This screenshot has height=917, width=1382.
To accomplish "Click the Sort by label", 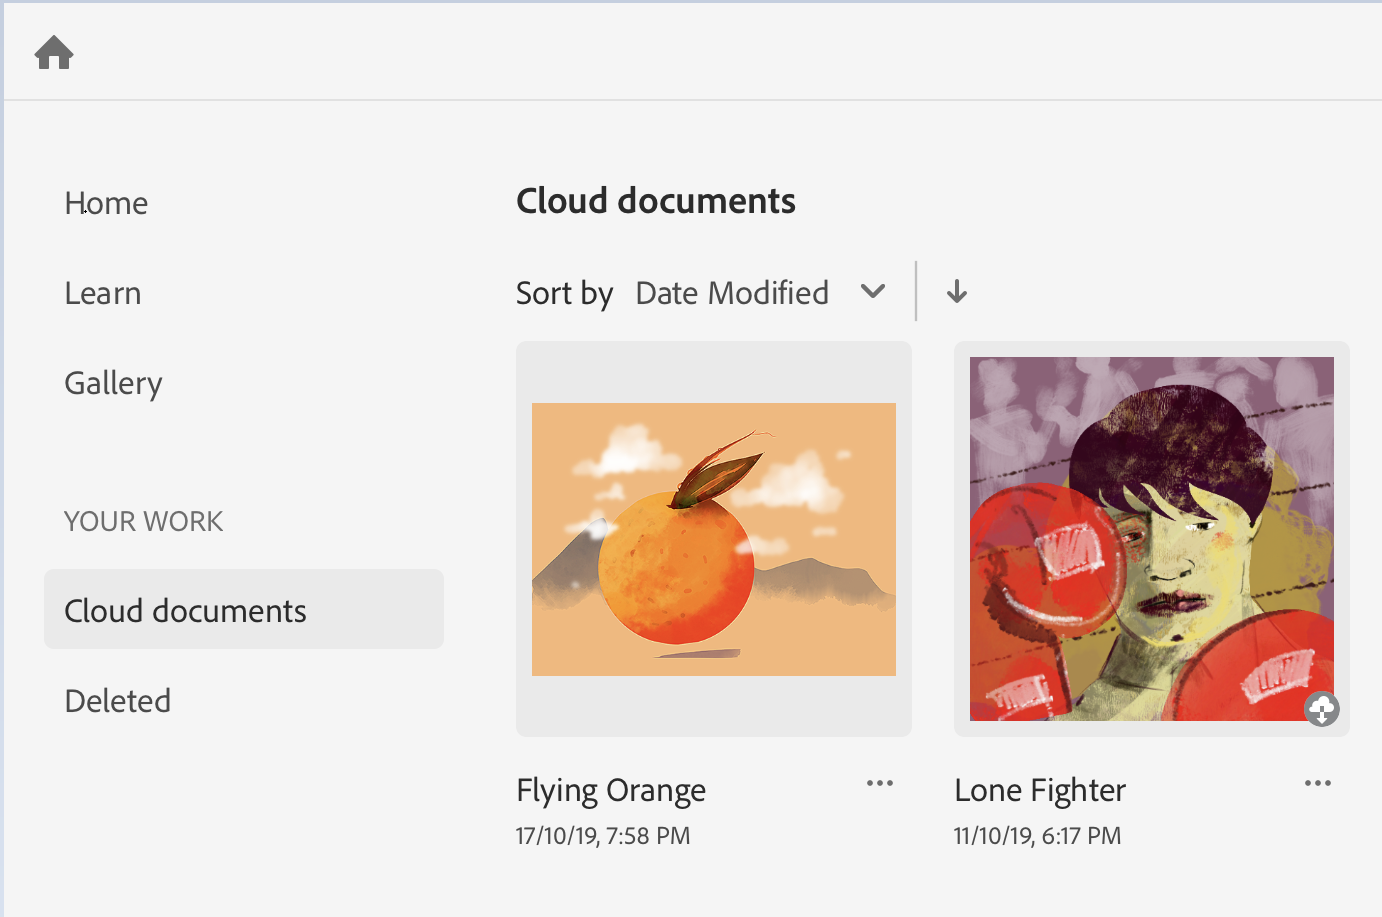I will click(x=564, y=294).
